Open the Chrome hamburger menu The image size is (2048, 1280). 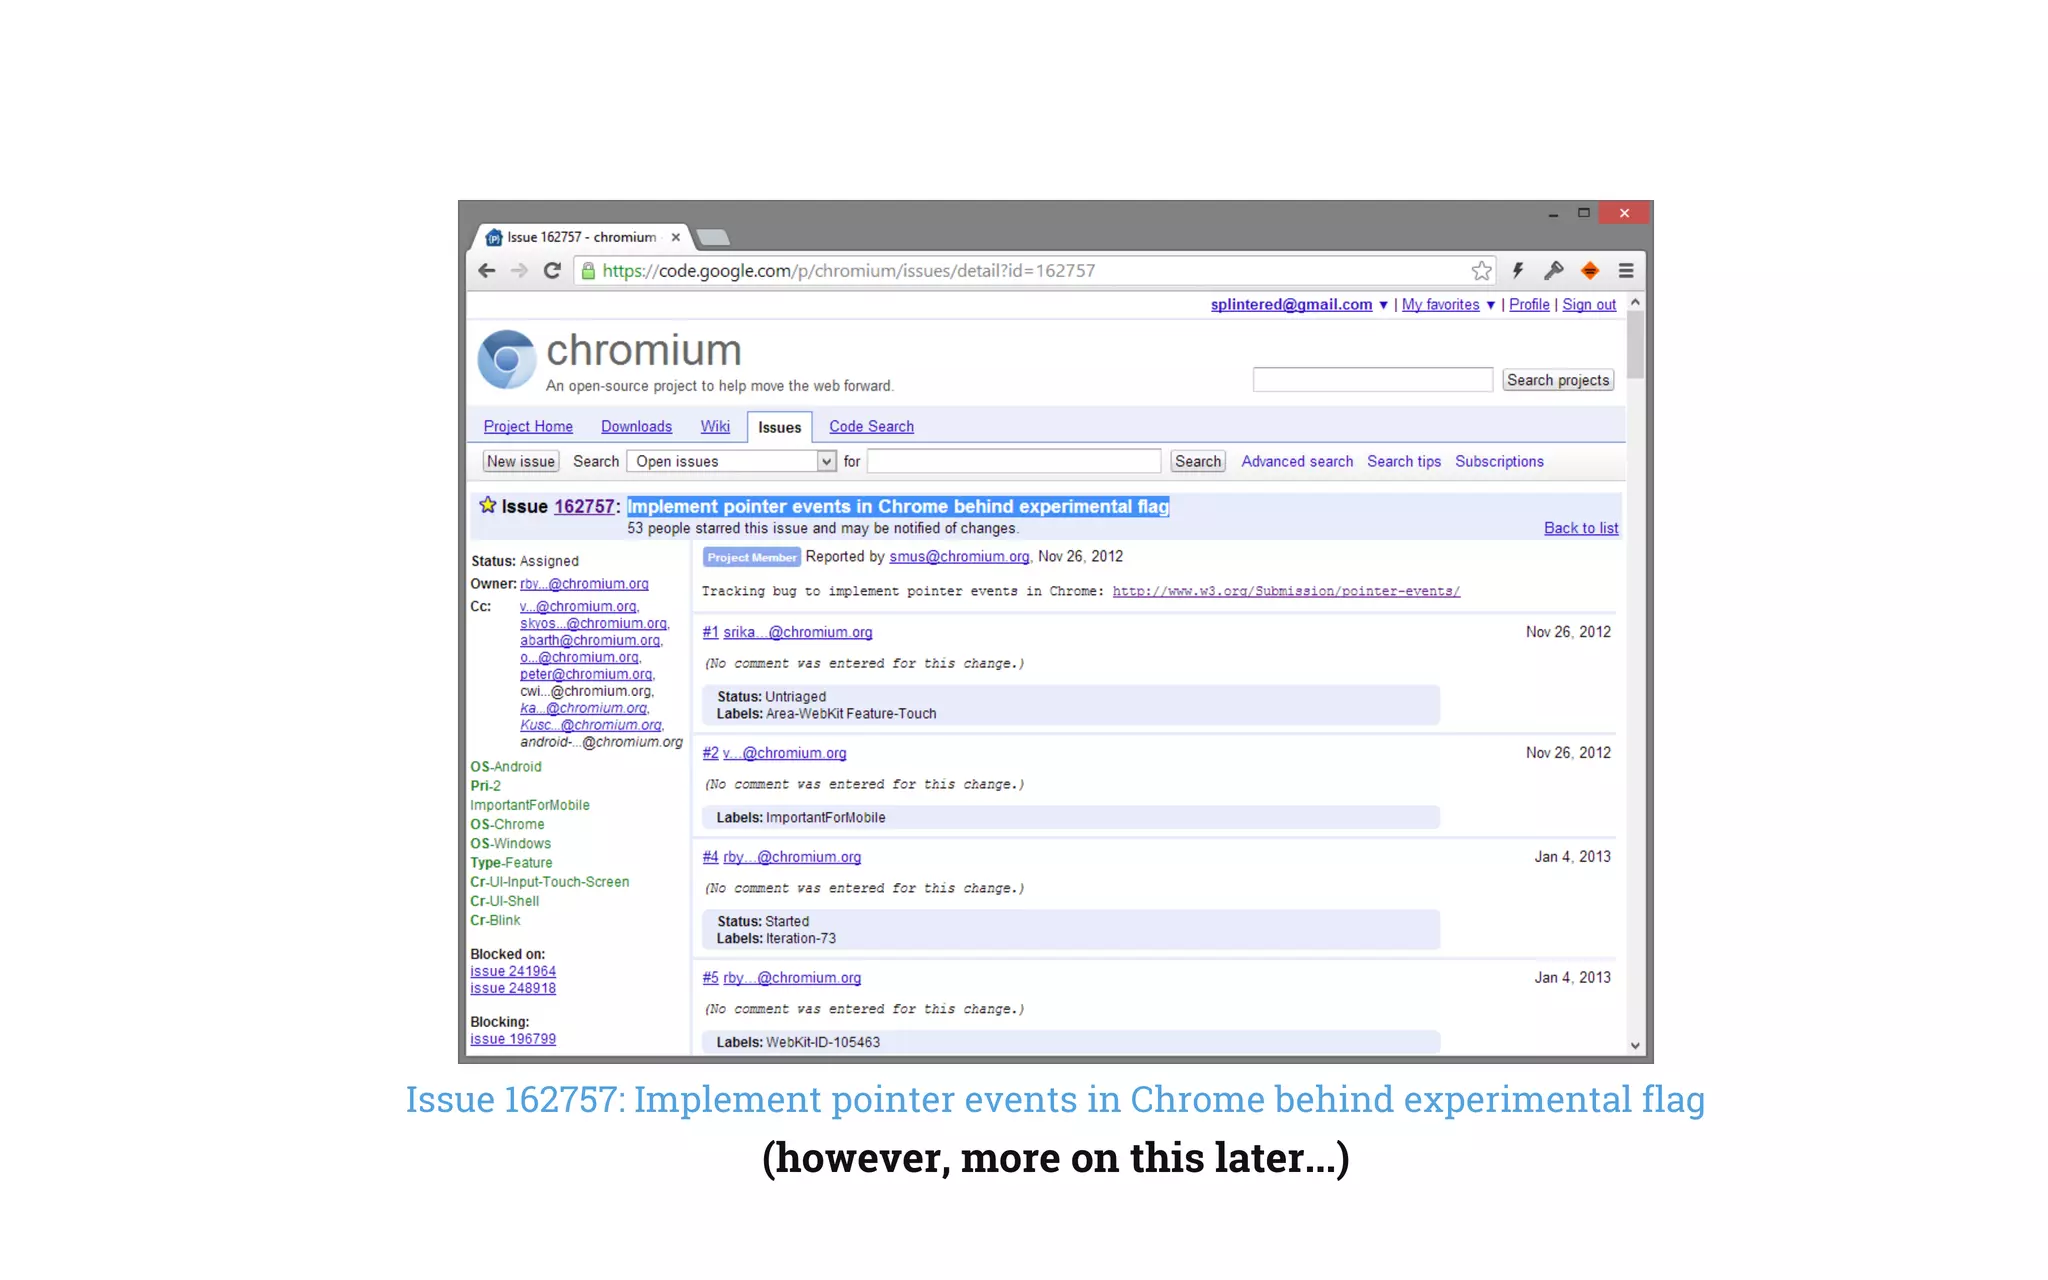pyautogui.click(x=1626, y=271)
